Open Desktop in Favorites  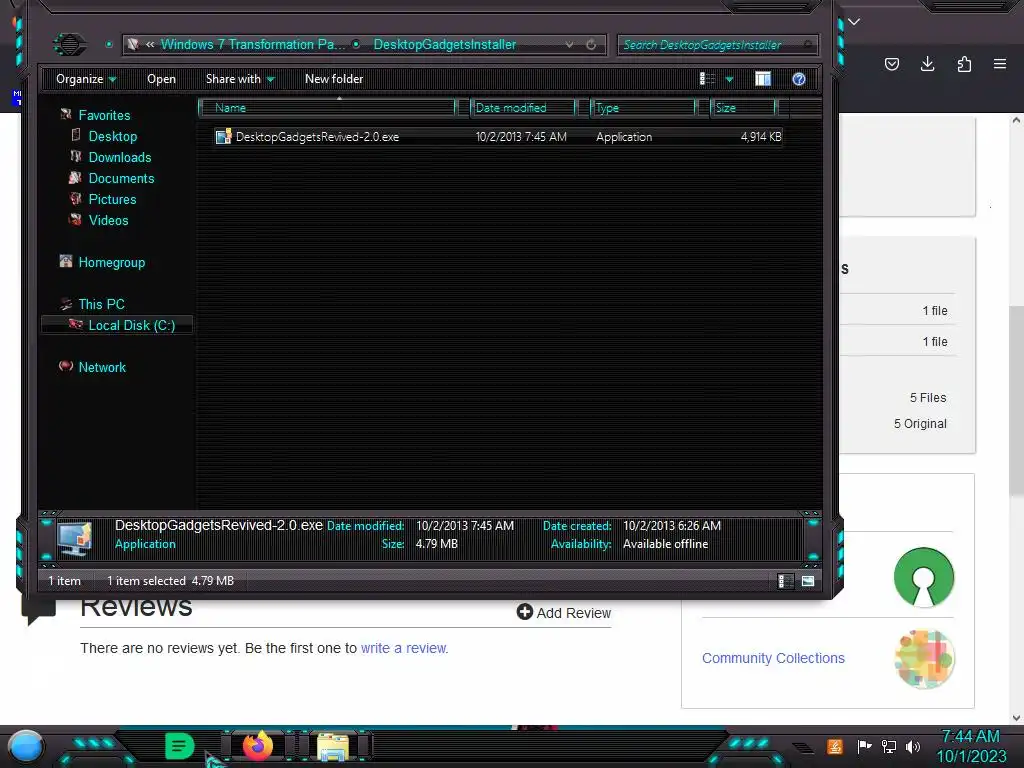[113, 136]
